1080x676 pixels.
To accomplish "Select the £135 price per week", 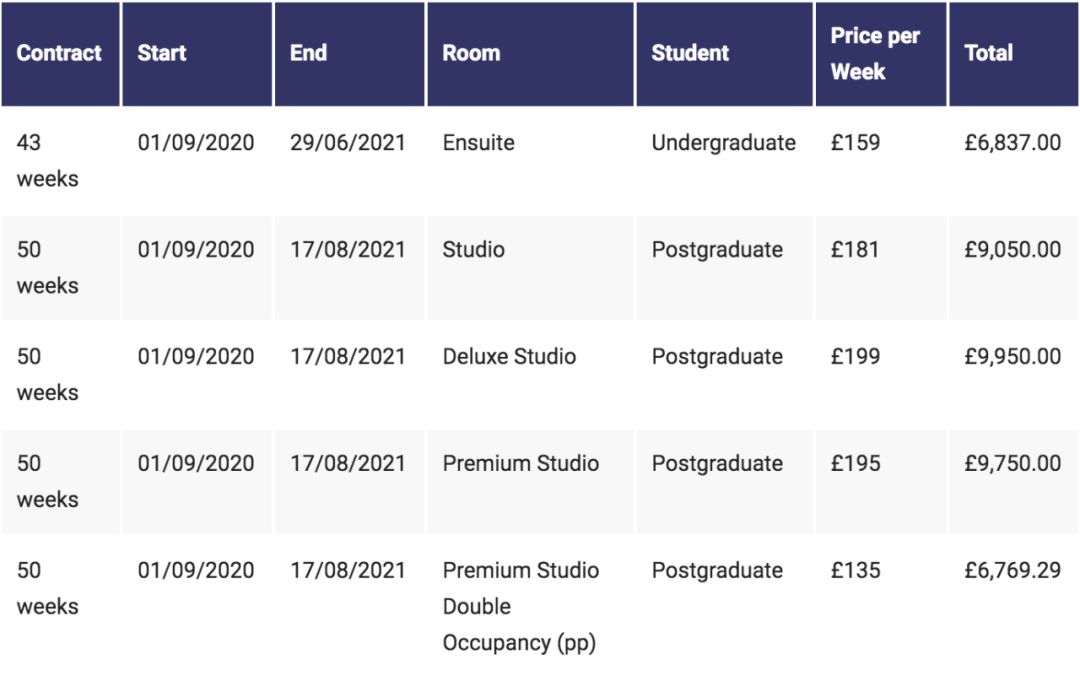I will (855, 571).
